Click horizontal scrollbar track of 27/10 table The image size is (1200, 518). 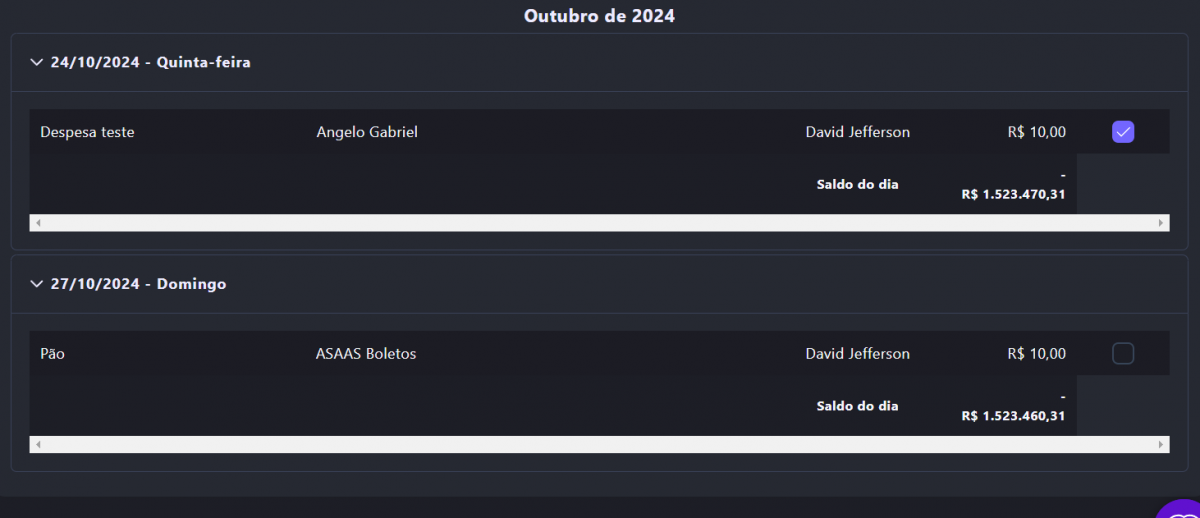click(600, 445)
